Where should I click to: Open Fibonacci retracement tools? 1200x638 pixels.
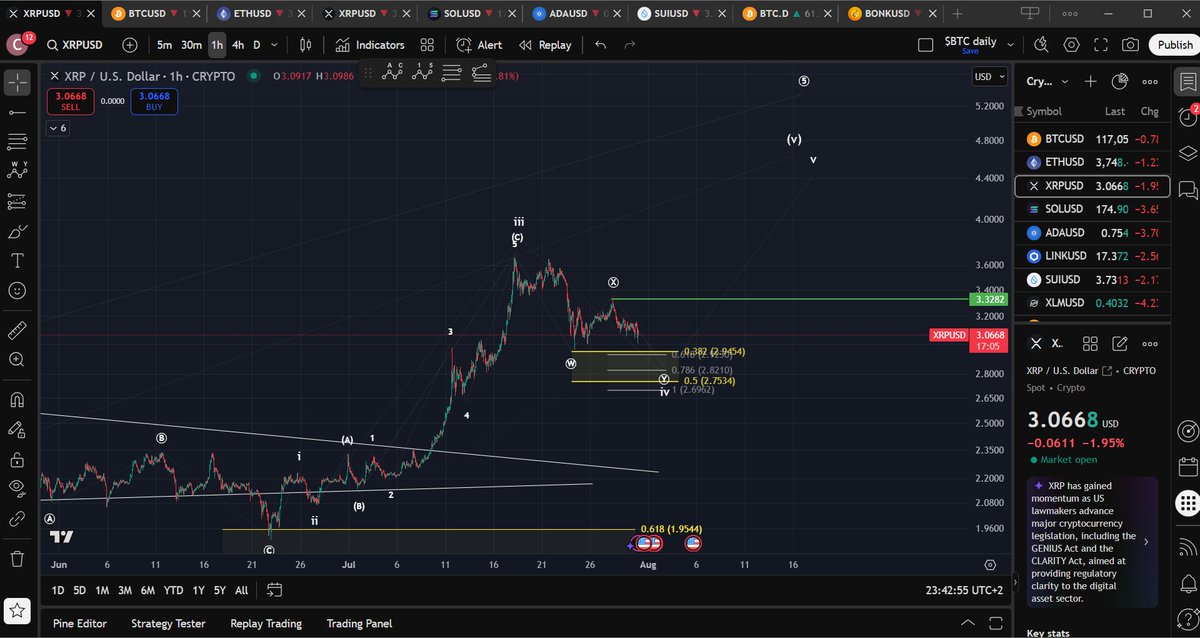pos(17,142)
